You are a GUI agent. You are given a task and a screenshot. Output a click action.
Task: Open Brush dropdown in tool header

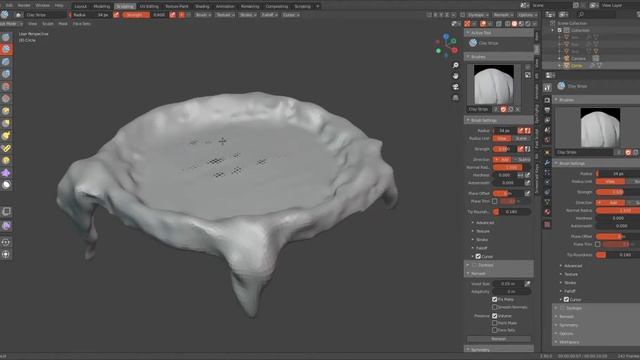203,15
